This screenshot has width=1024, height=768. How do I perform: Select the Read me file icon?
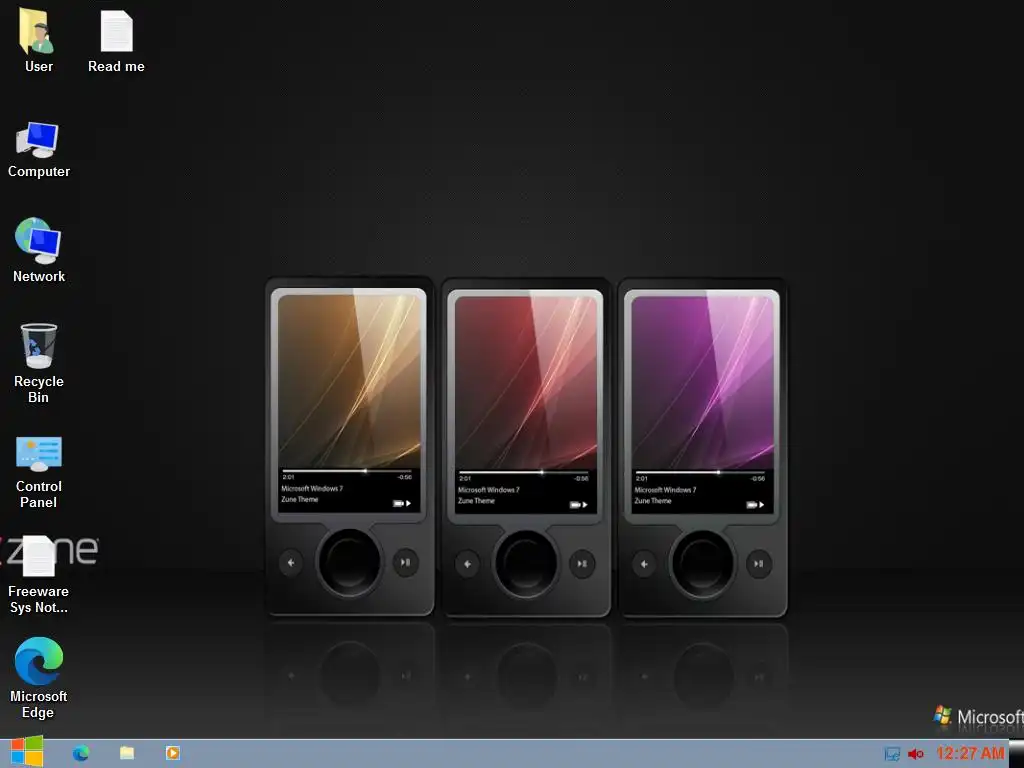116,40
